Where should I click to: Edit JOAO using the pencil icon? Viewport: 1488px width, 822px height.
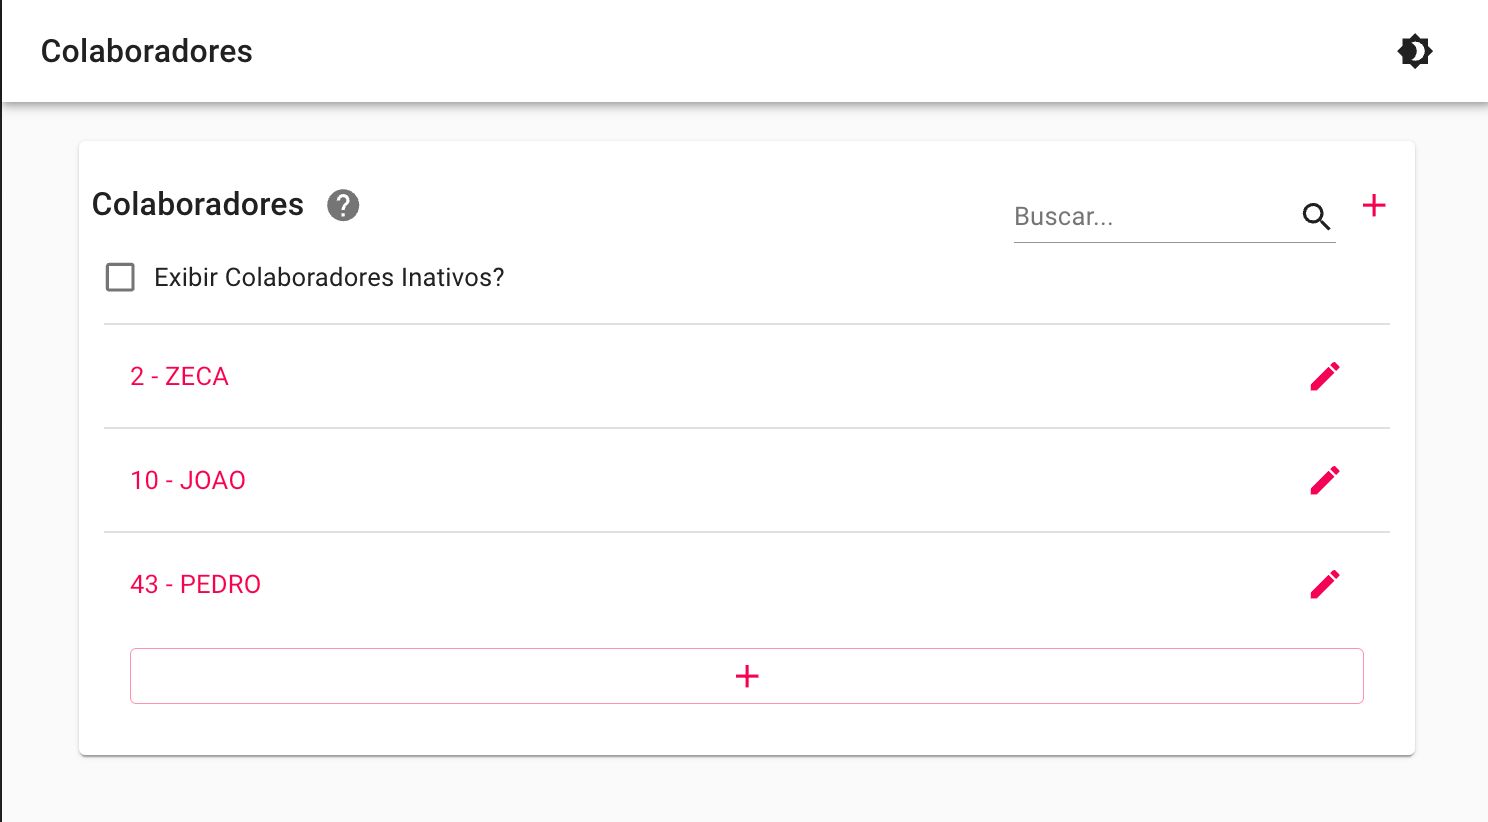pyautogui.click(x=1325, y=480)
